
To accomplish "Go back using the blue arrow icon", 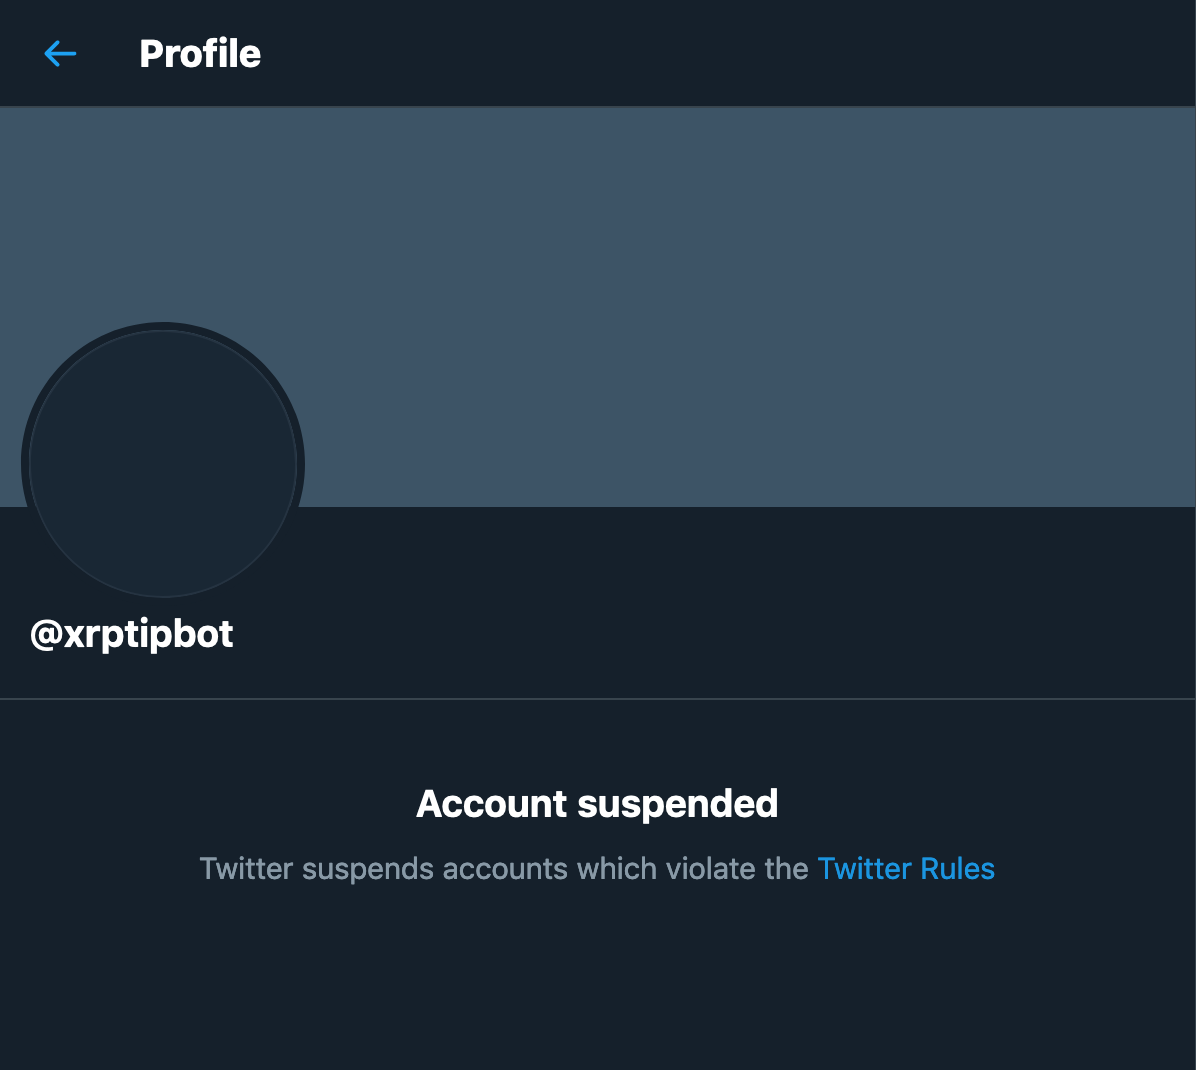I will (60, 53).
